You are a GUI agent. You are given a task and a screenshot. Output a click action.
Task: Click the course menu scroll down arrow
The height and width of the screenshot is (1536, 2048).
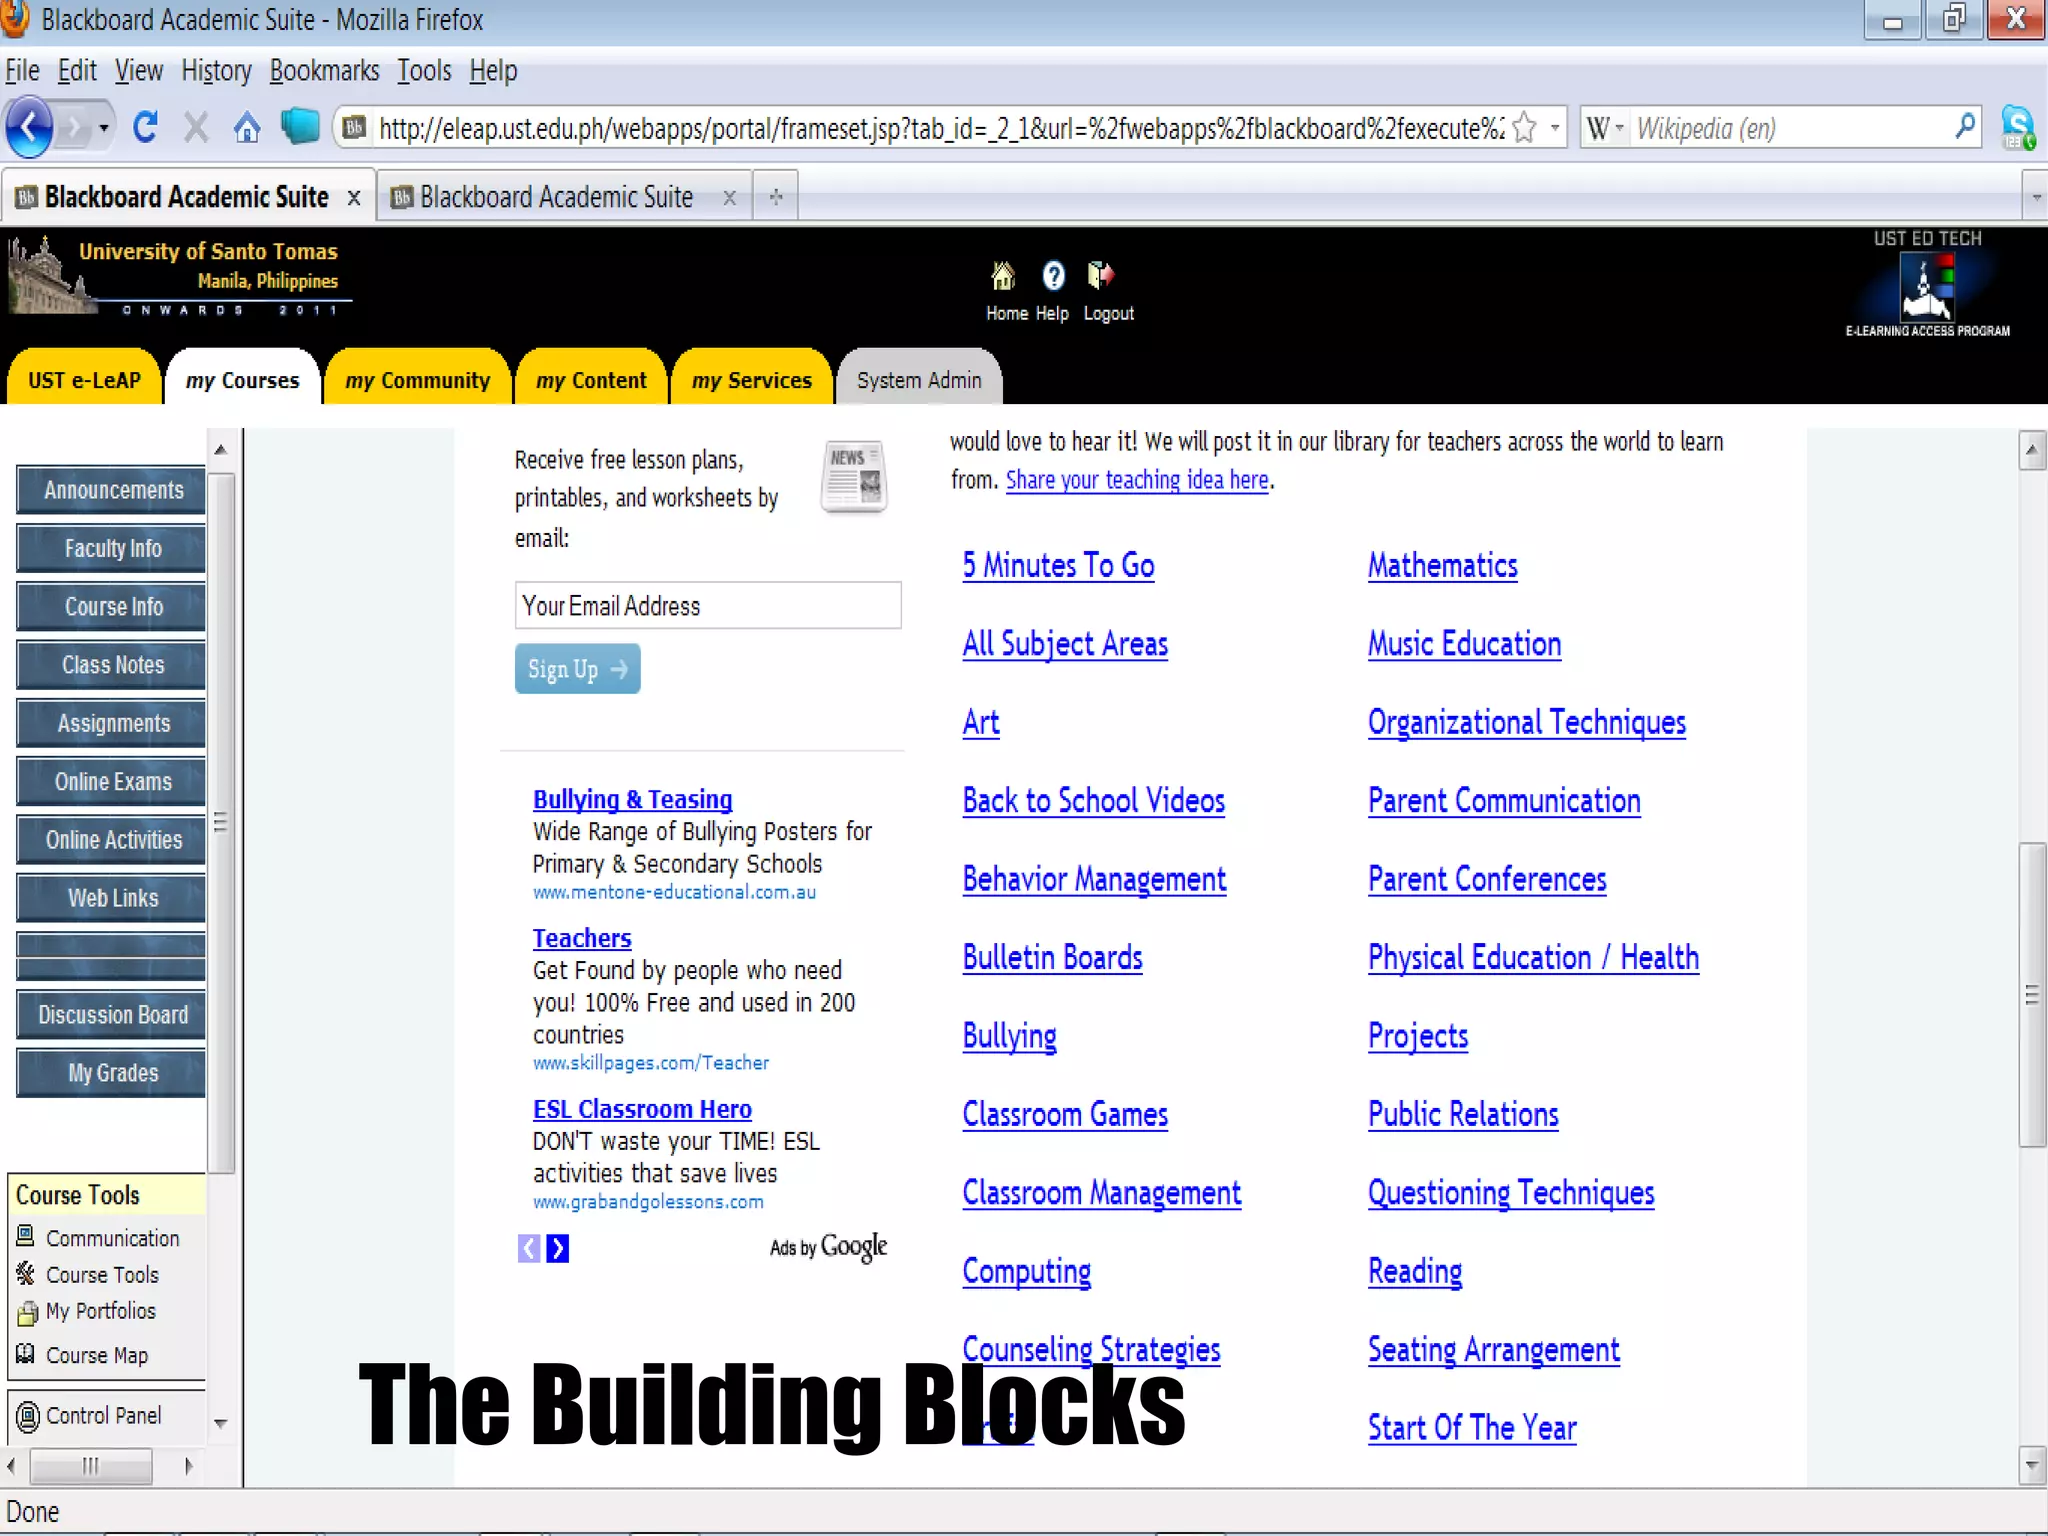(221, 1424)
